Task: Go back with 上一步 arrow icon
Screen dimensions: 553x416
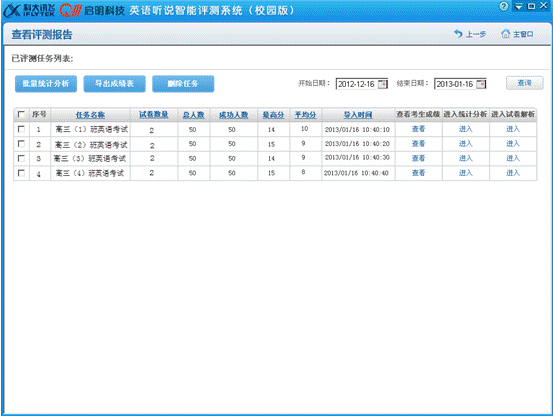Action: pyautogui.click(x=458, y=34)
